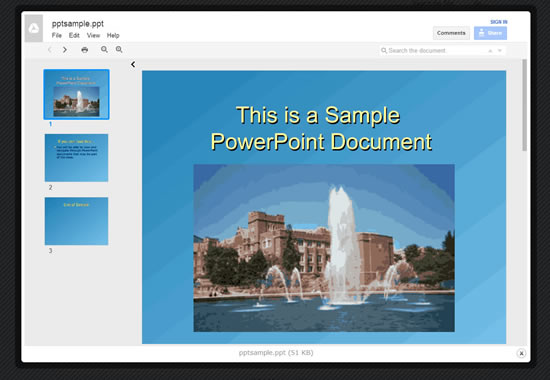The width and height of the screenshot is (550, 380).
Task: Select slide 3 thumbnail
Action: coord(76,221)
